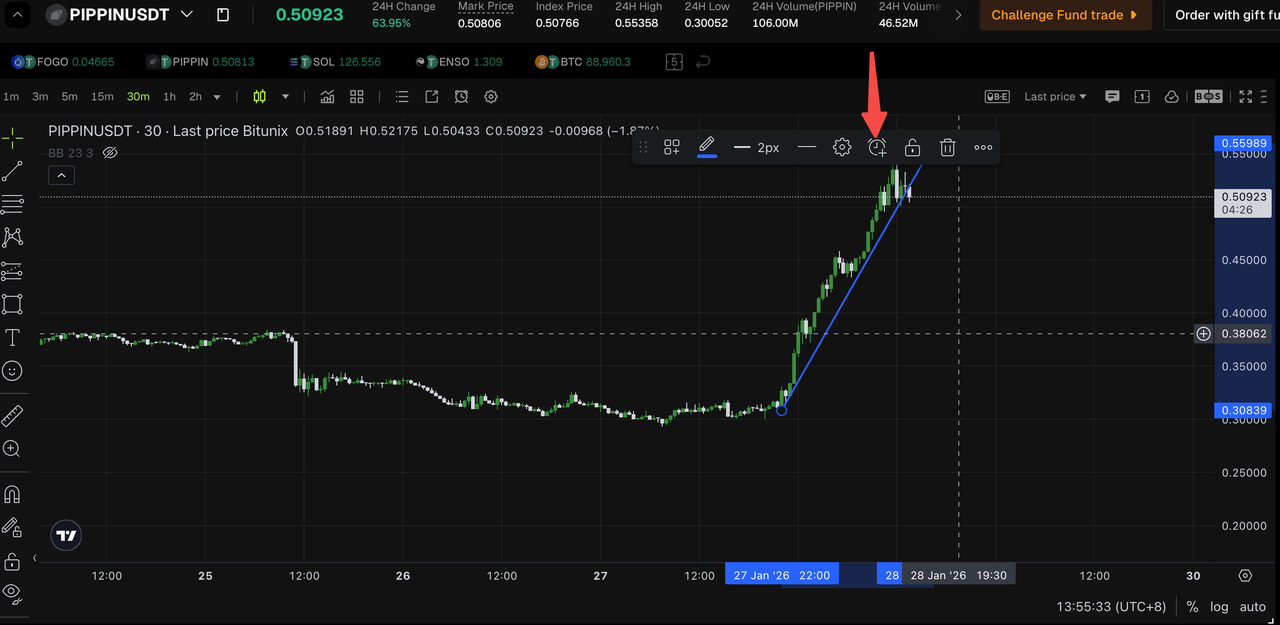1280x625 pixels.
Task: Open the XABCD pattern tool
Action: (x=12, y=237)
